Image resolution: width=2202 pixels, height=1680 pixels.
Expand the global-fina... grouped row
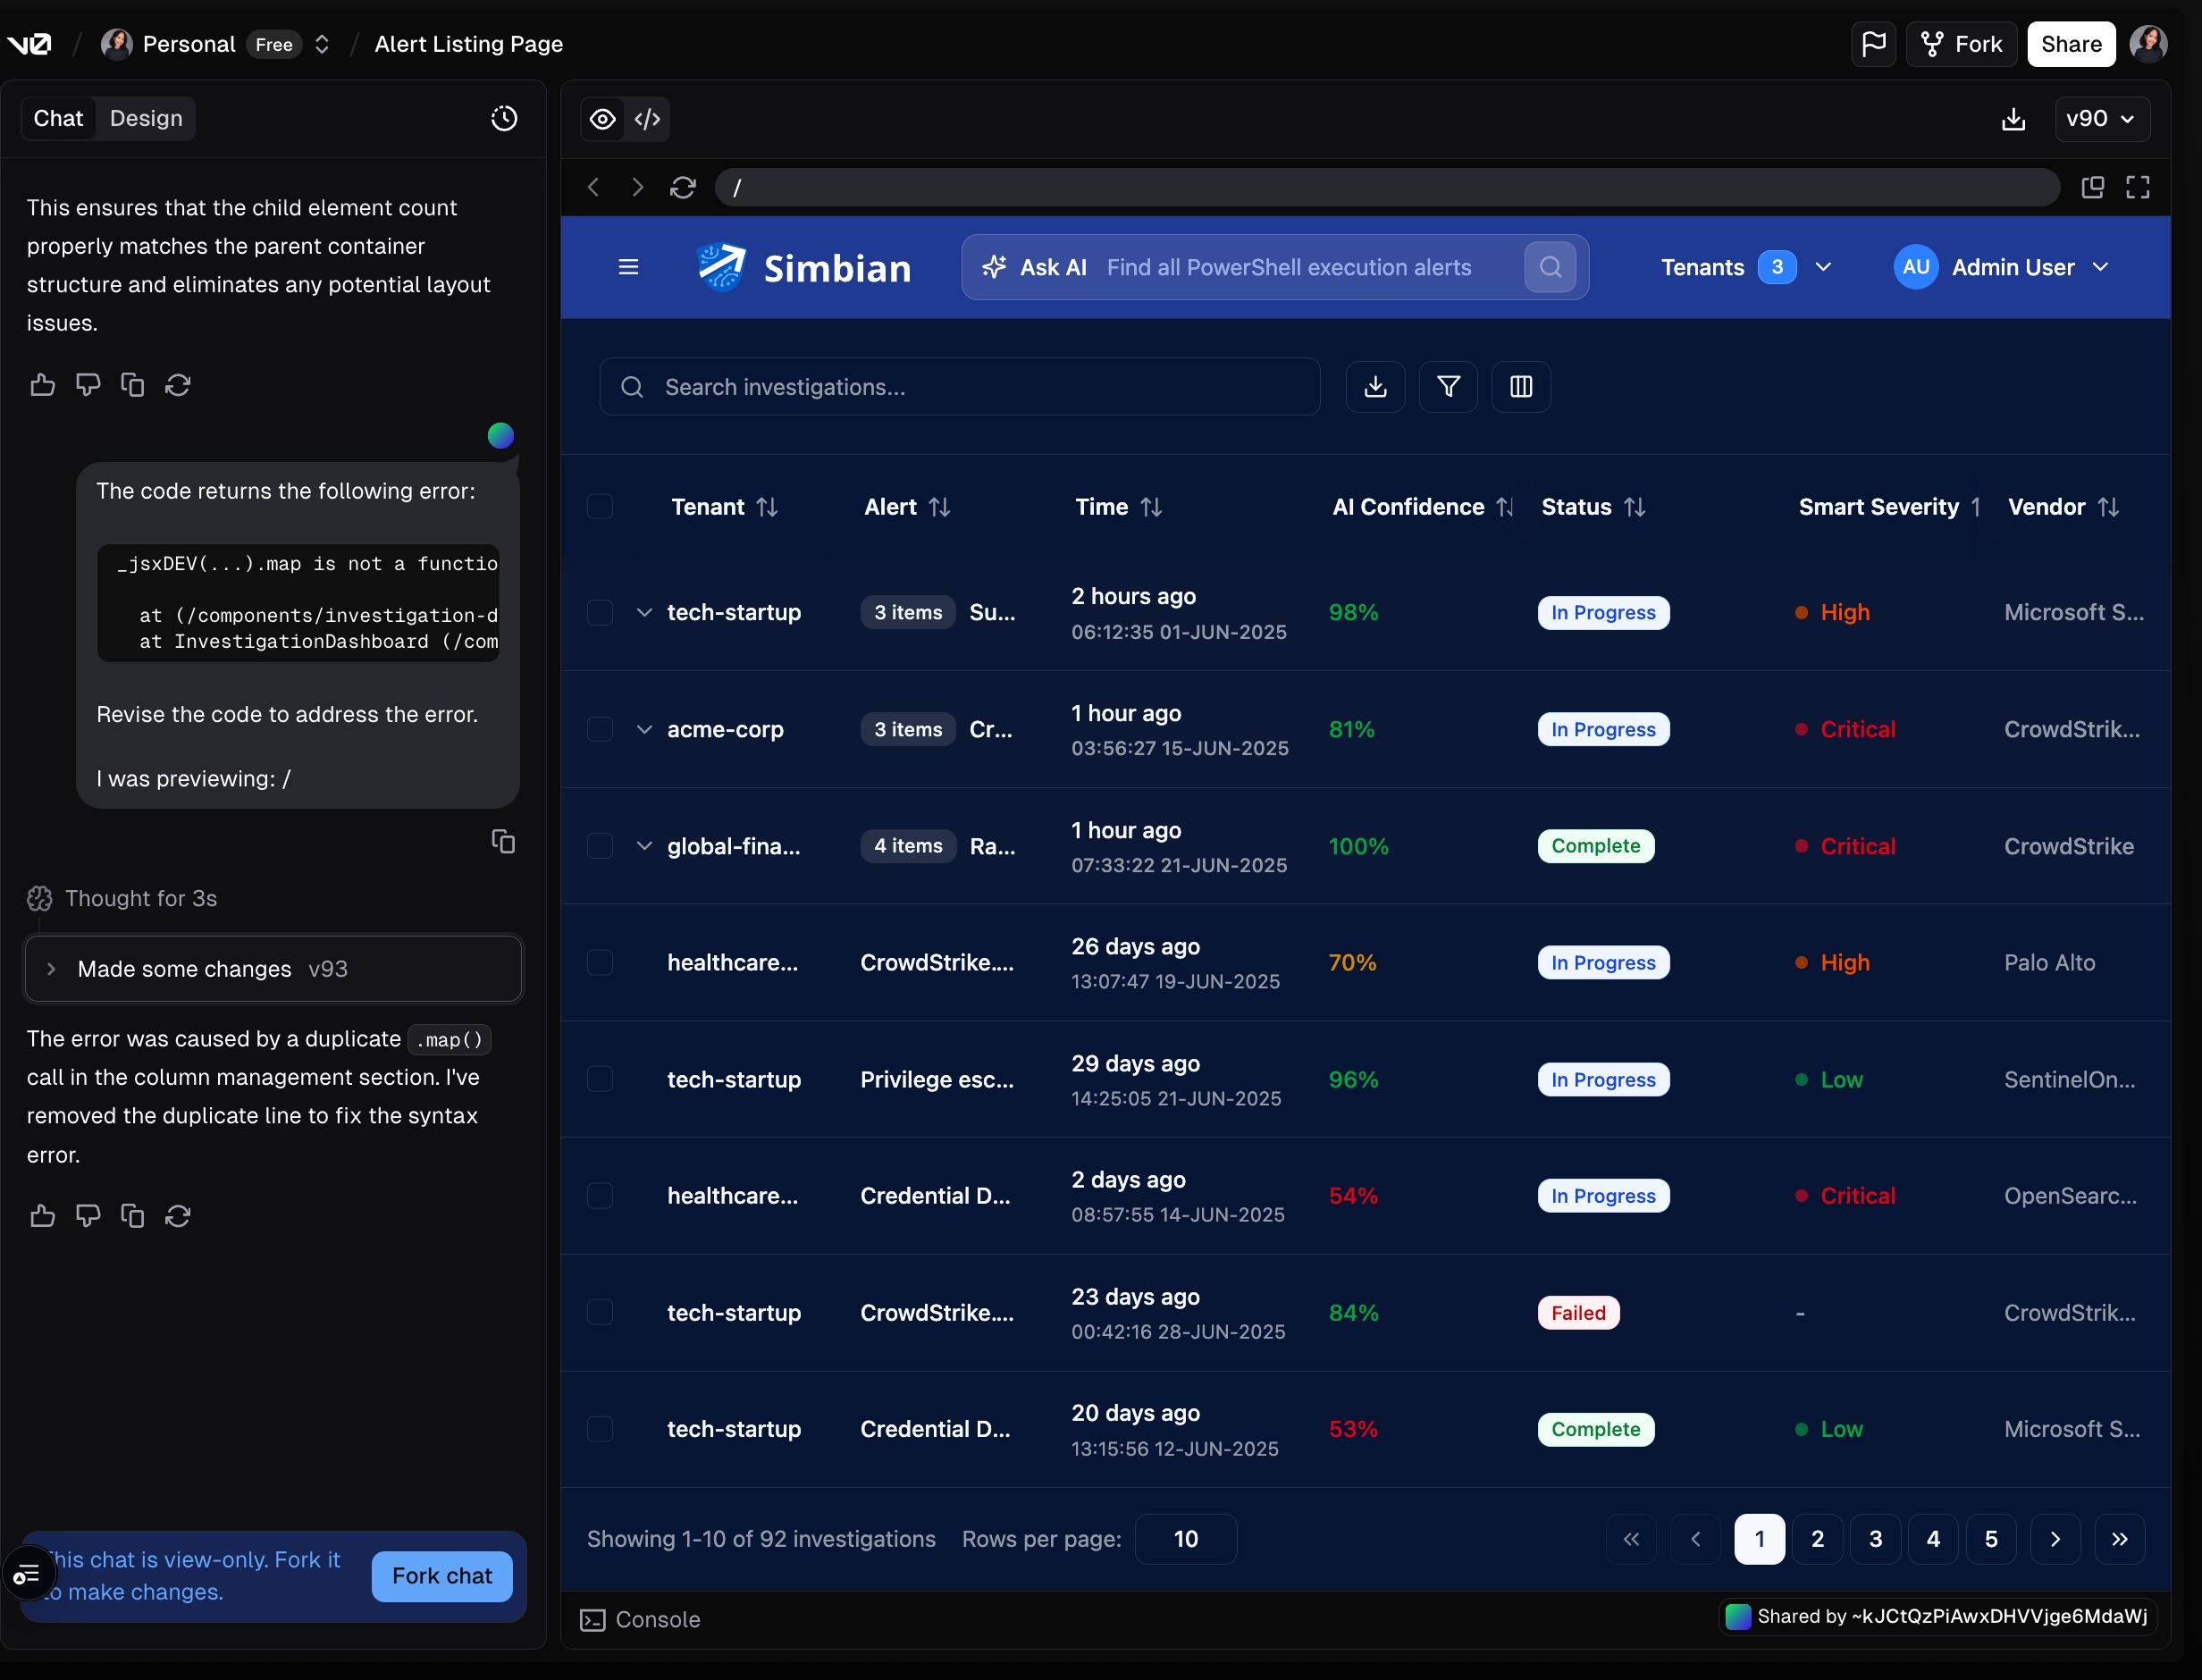tap(644, 846)
